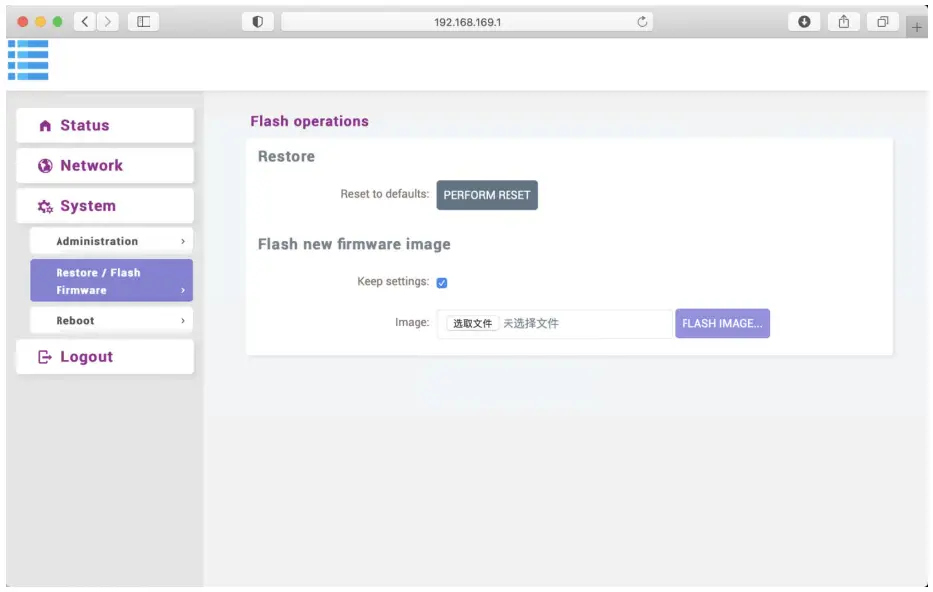This screenshot has height=592, width=933.
Task: Select Restore / Flash Firmware item
Action: pyautogui.click(x=111, y=280)
